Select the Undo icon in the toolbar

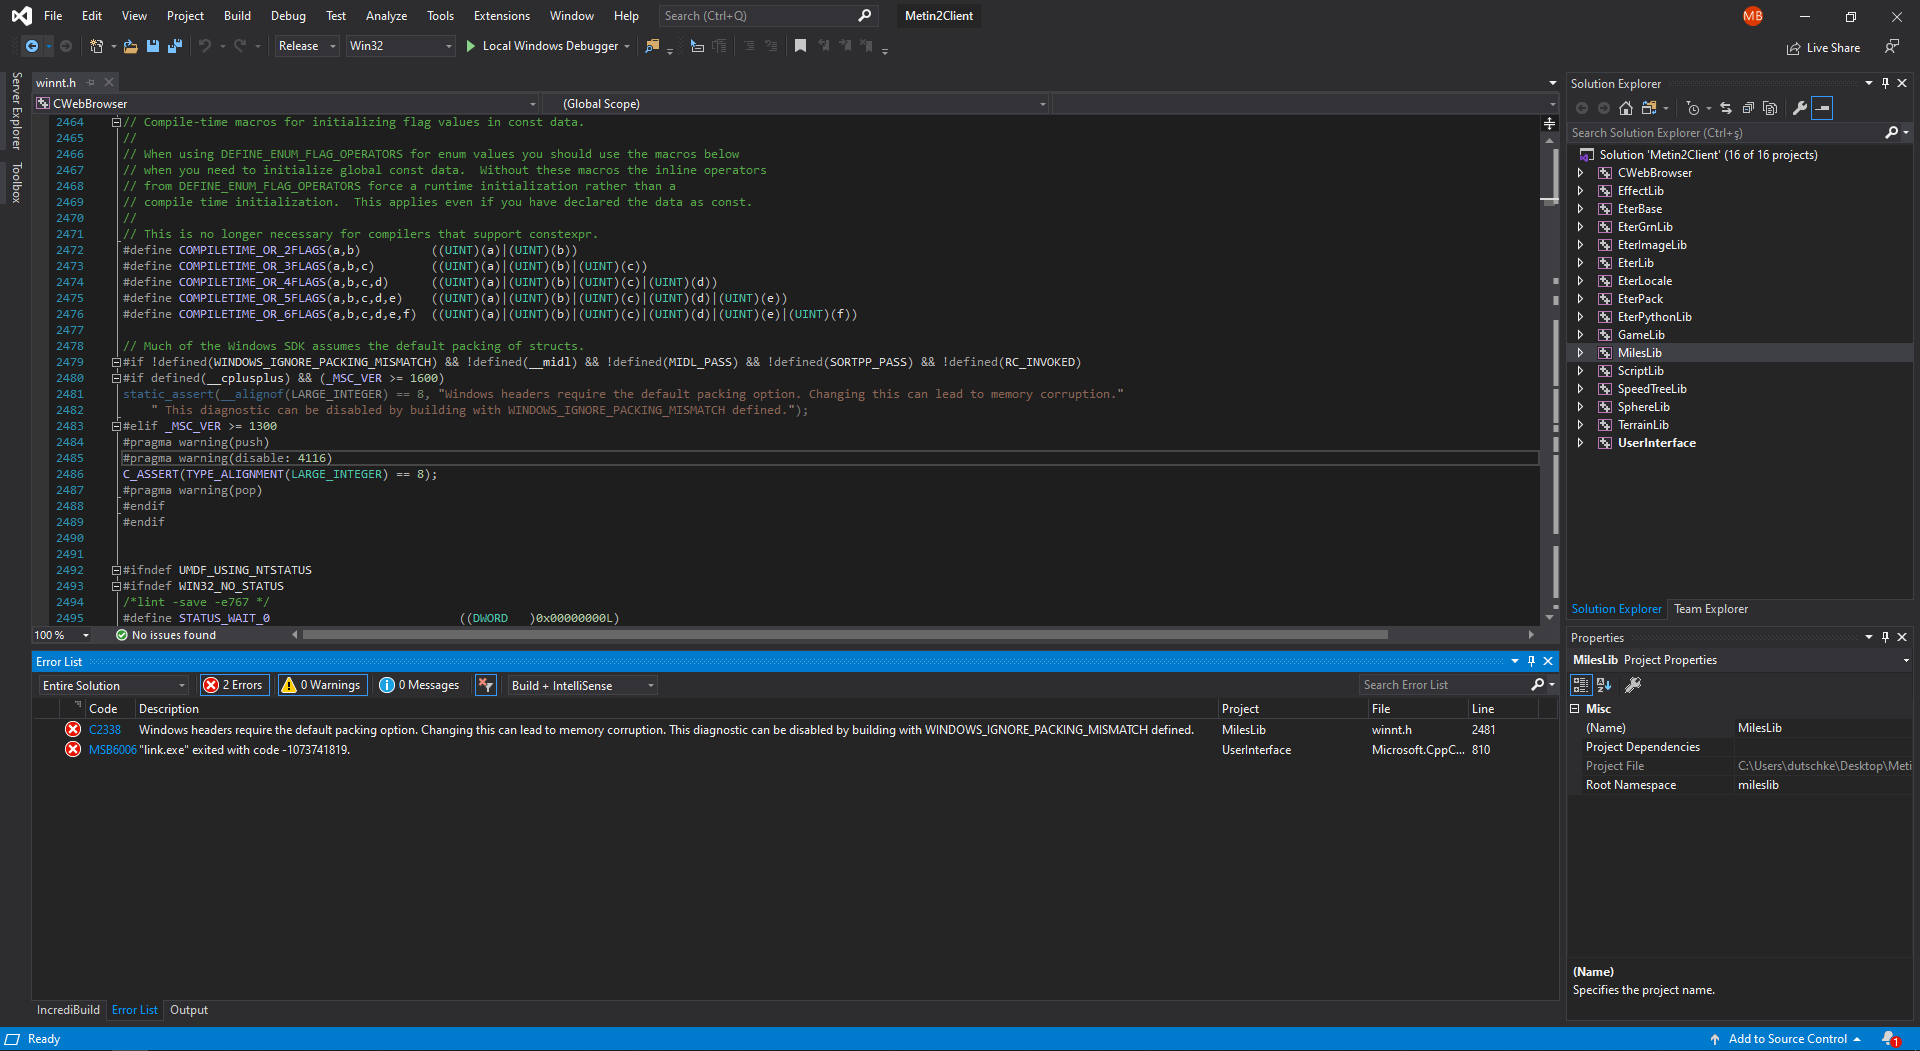[203, 46]
